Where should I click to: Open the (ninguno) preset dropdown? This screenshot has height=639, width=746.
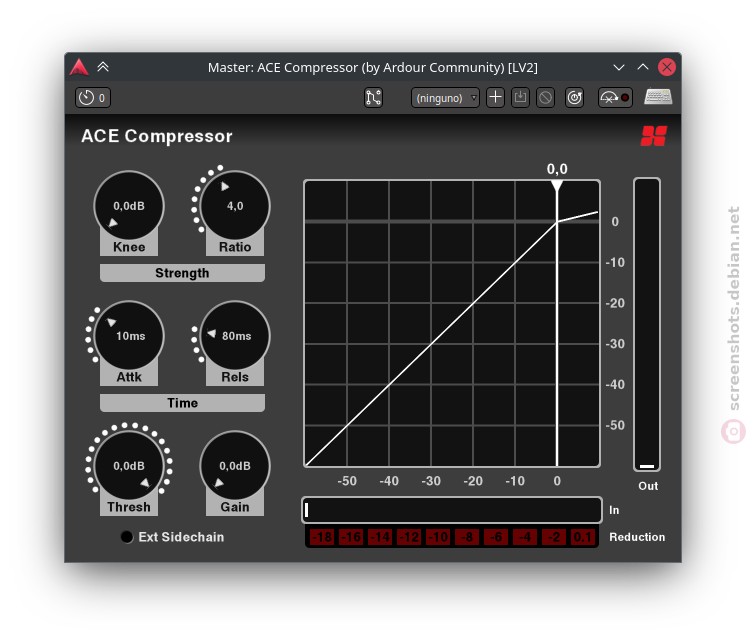[445, 98]
